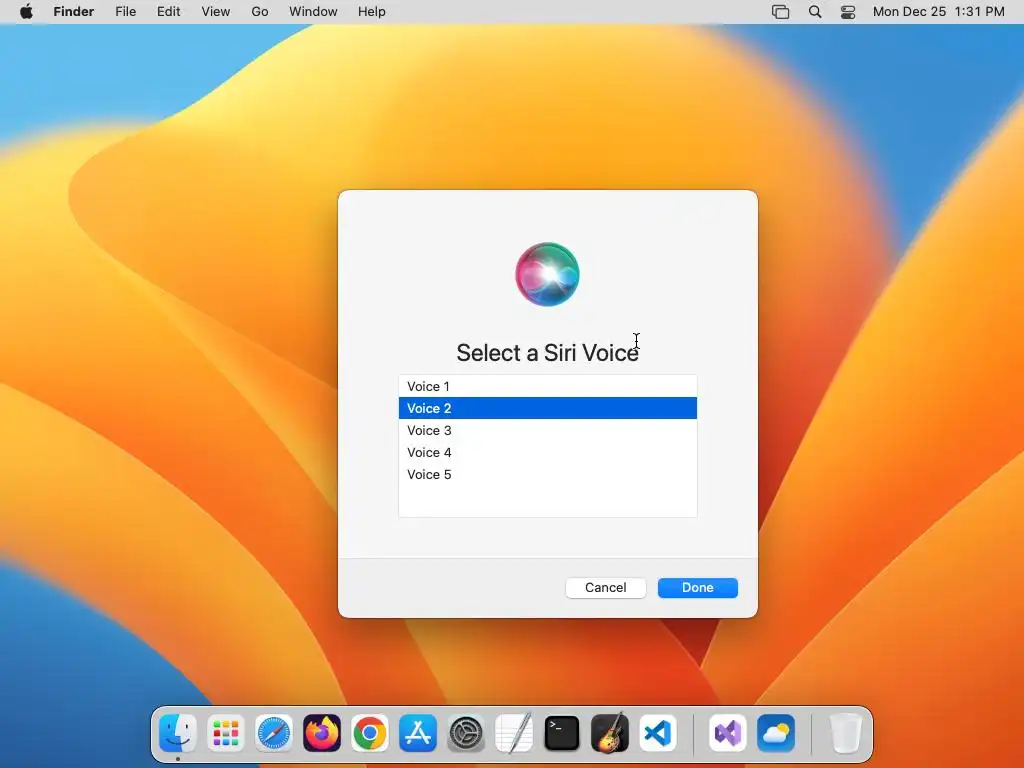This screenshot has width=1024, height=768.
Task: Select the highlighted Voice 2 row
Action: [548, 408]
